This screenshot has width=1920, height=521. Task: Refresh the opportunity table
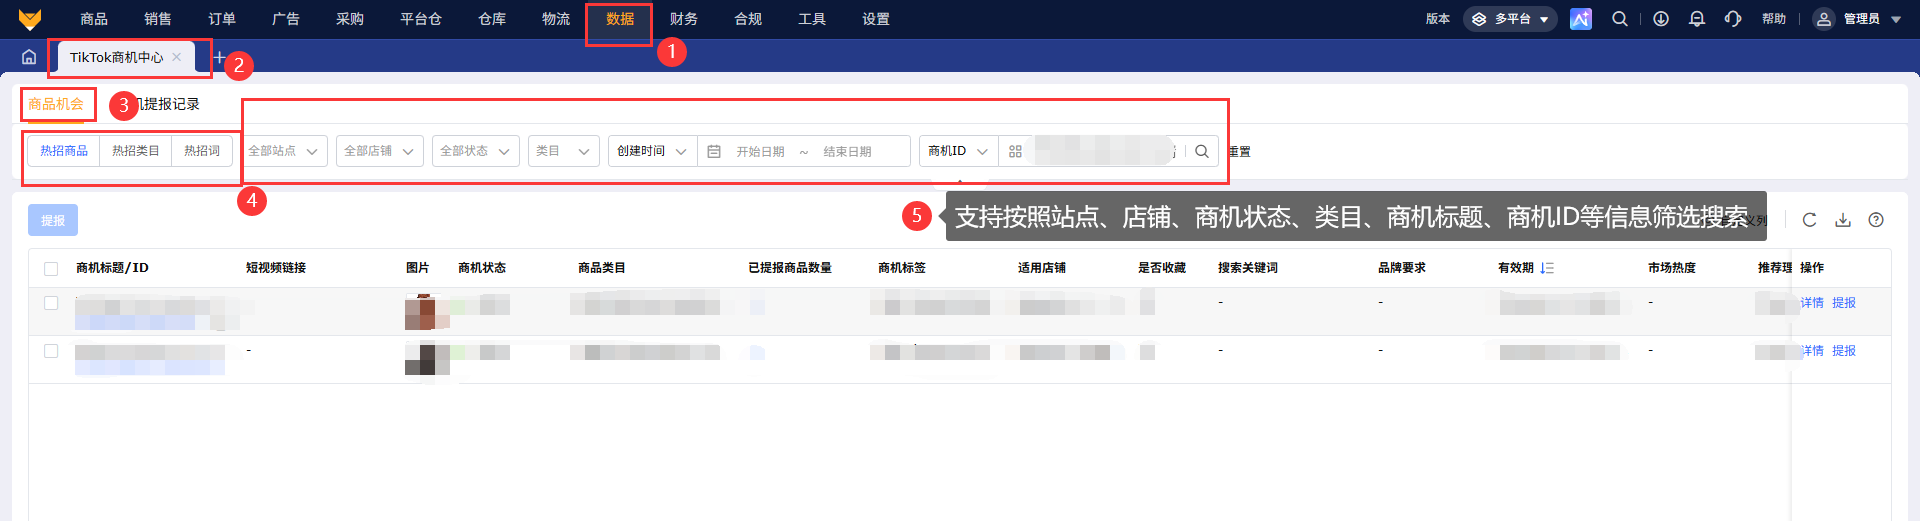coord(1809,220)
